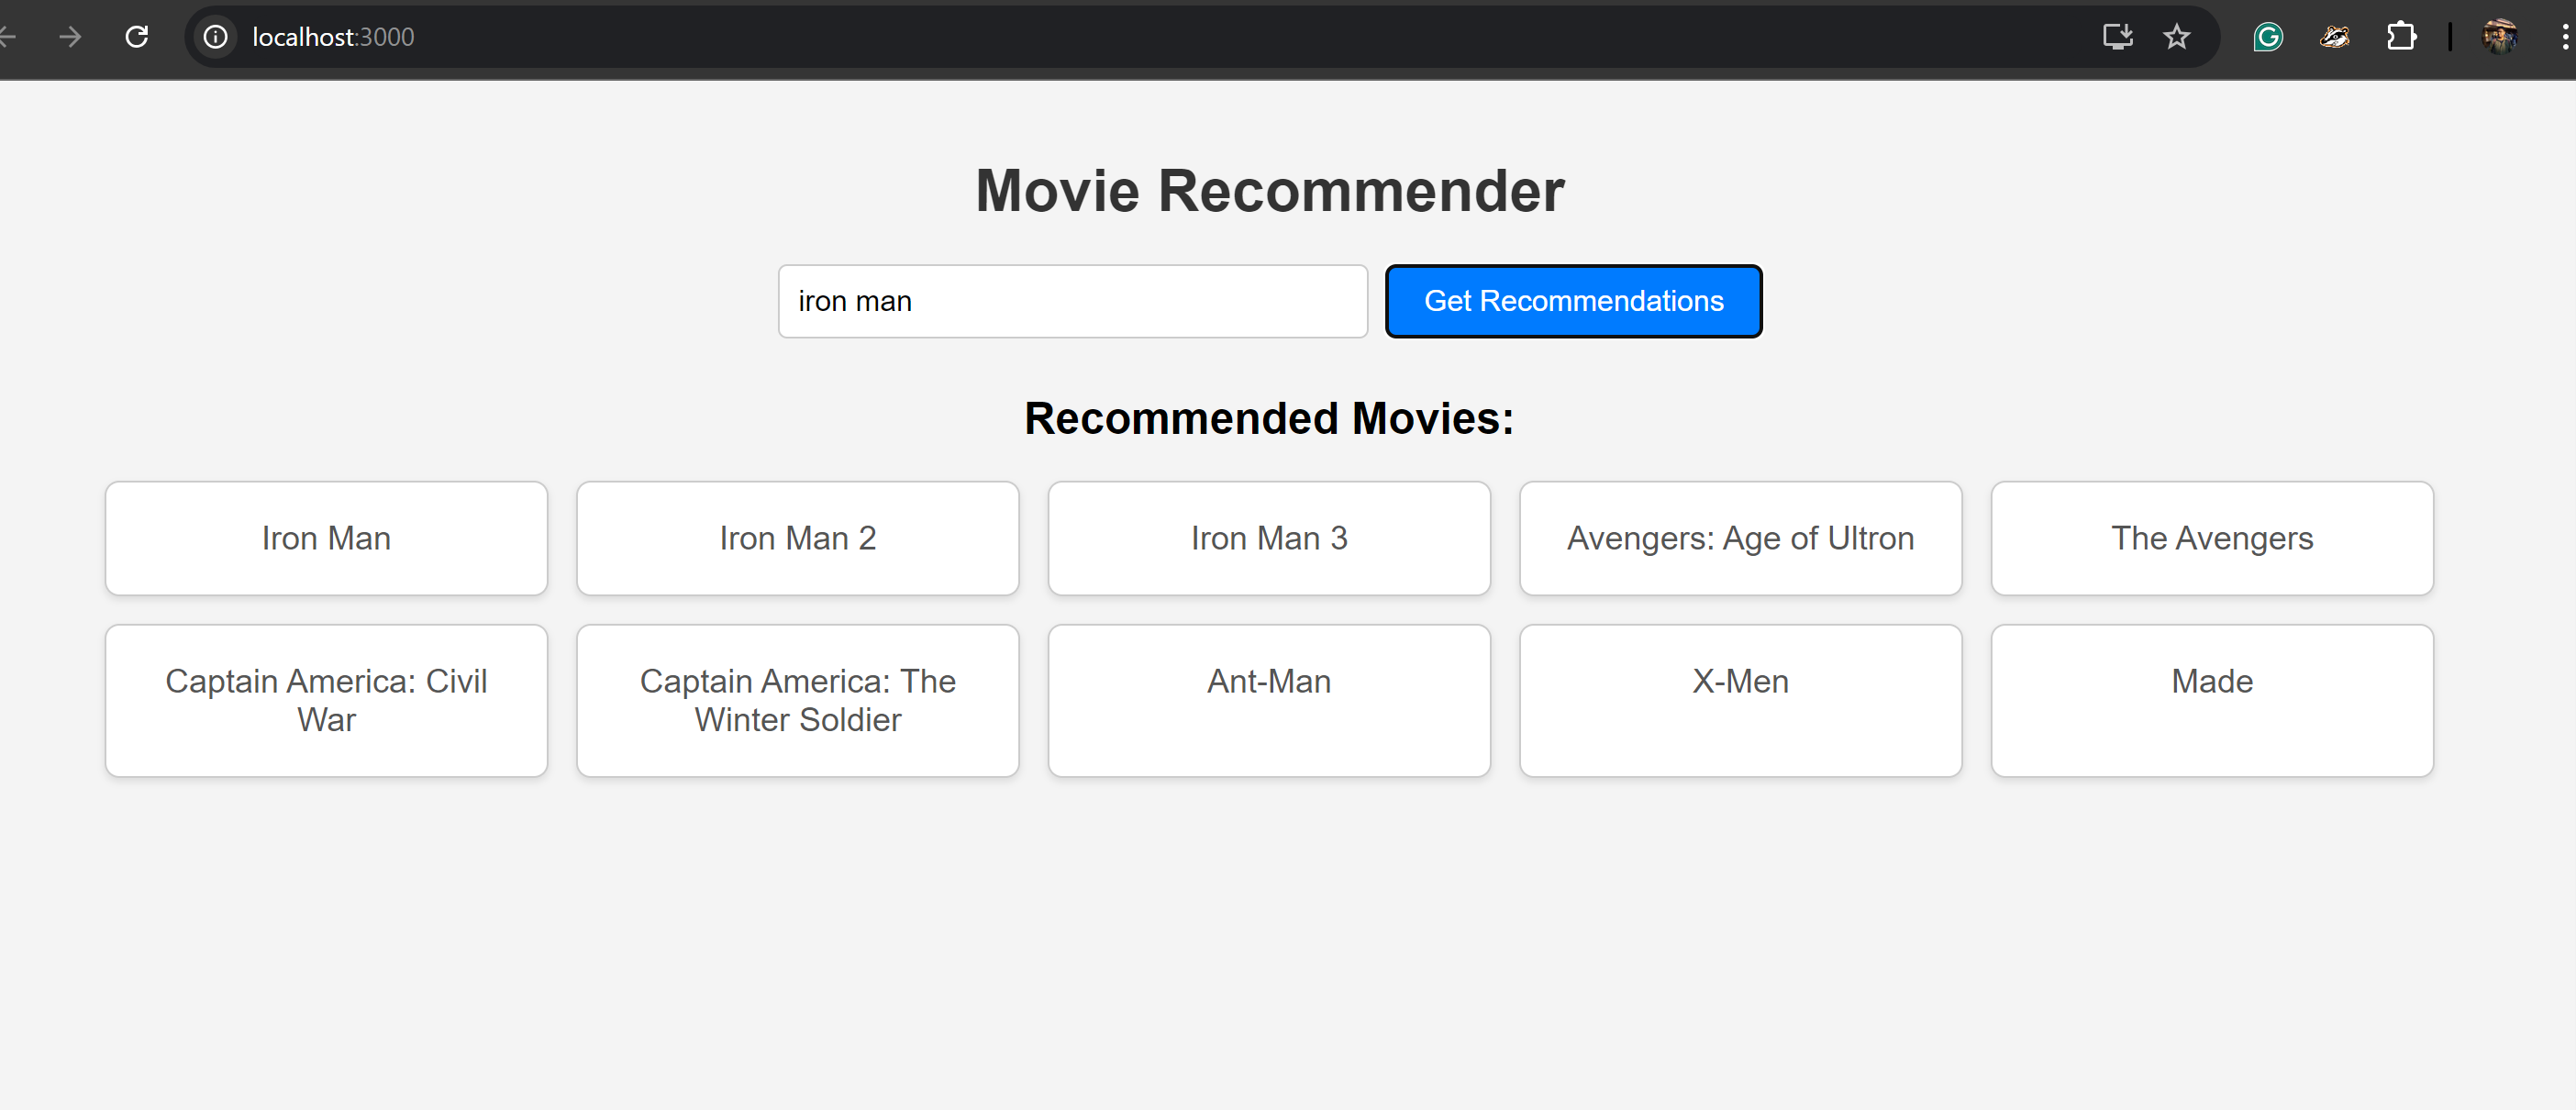Screen dimensions: 2576x1110
Task: Click the extension icon beside Grammarly
Action: pos(2334,37)
